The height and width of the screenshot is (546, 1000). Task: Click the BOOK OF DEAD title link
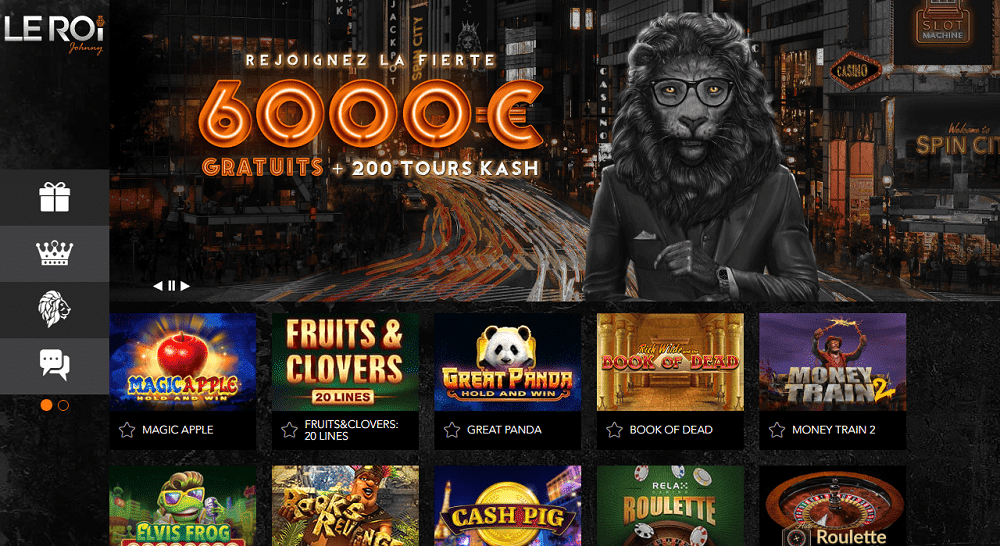point(670,430)
